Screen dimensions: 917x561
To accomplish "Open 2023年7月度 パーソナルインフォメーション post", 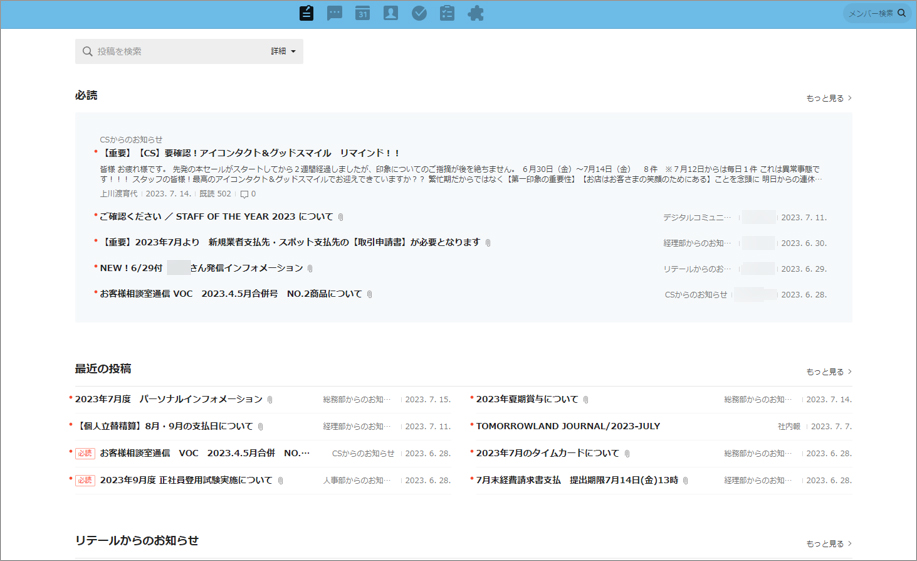I will pyautogui.click(x=169, y=399).
